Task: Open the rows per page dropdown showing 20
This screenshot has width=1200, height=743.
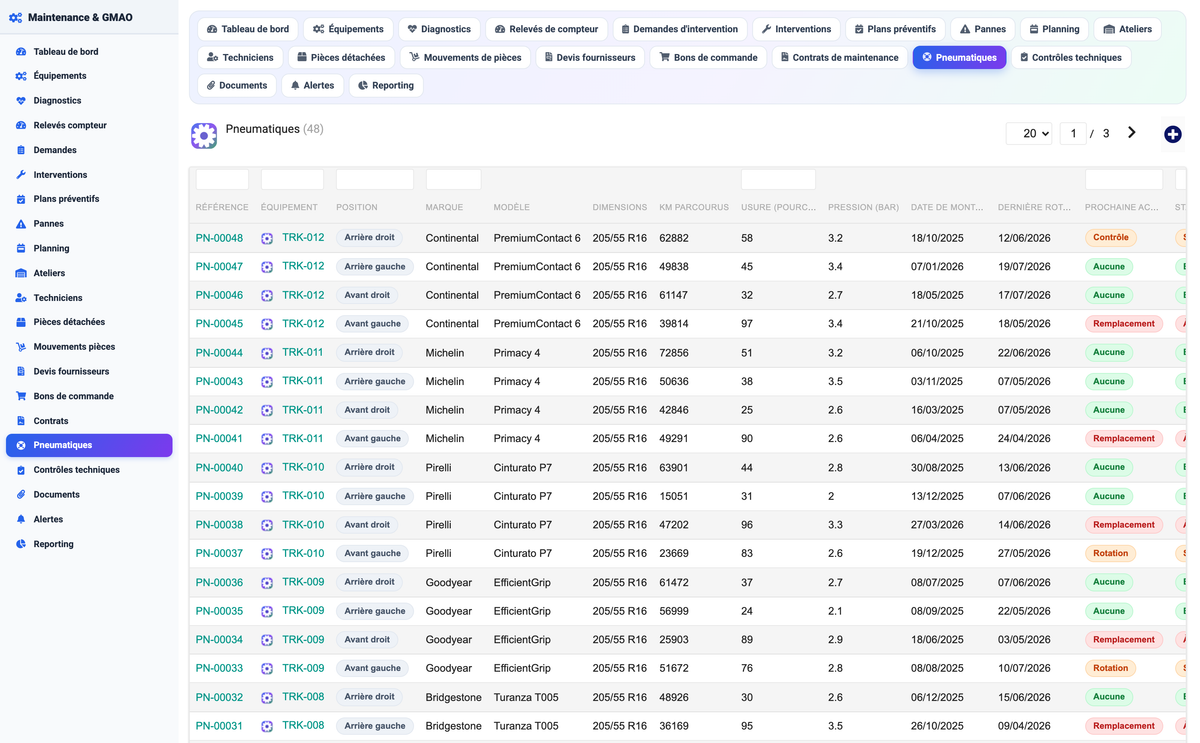Action: coord(1029,133)
